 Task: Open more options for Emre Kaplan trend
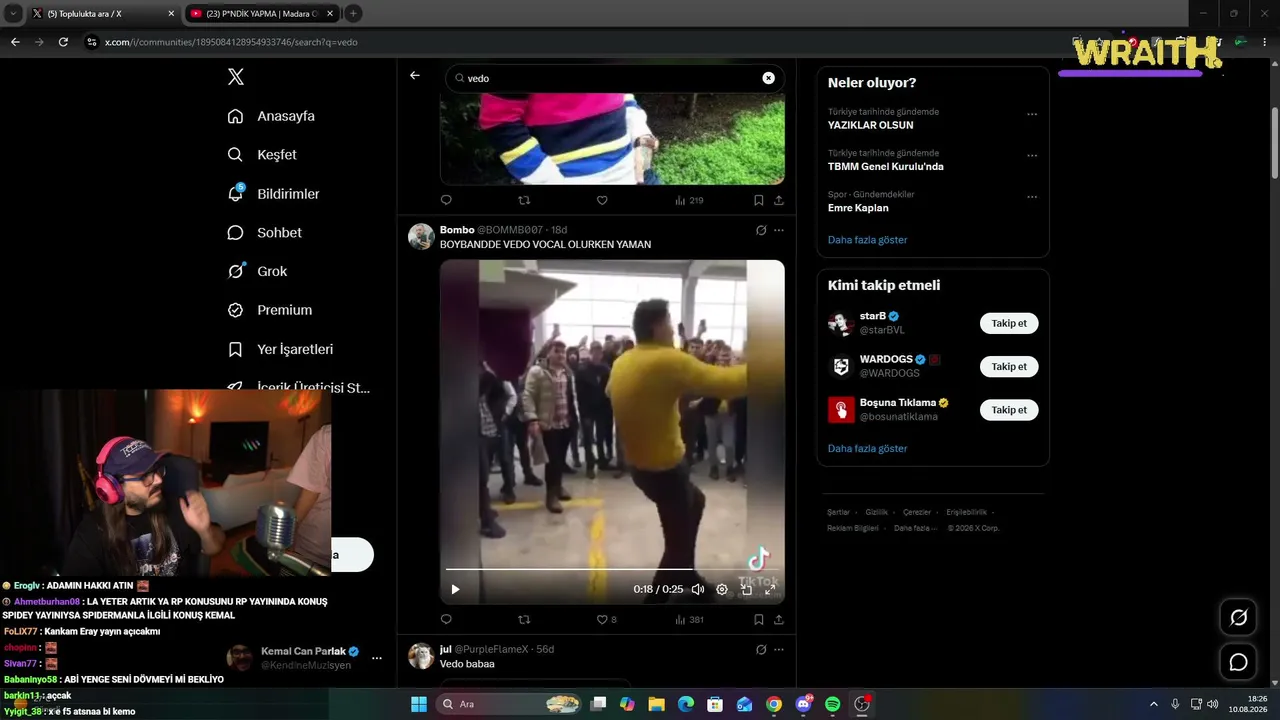[x=1032, y=197]
